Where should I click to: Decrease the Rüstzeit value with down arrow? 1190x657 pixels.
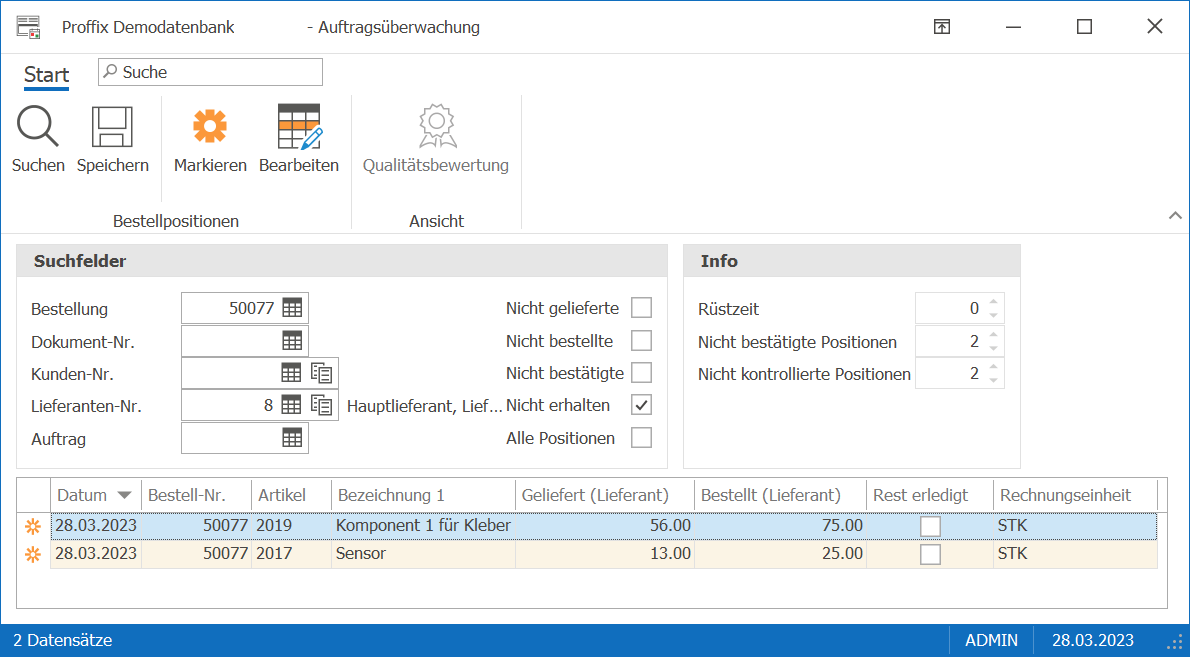(993, 315)
